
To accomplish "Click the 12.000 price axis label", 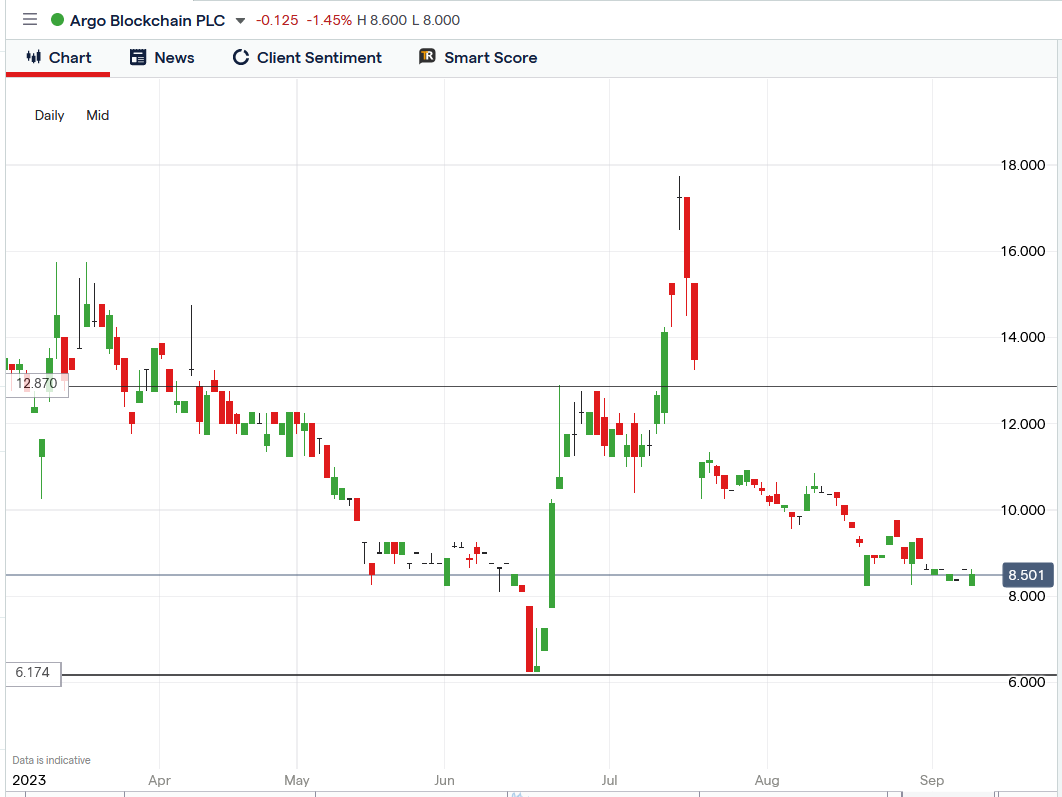I will pos(1023,424).
